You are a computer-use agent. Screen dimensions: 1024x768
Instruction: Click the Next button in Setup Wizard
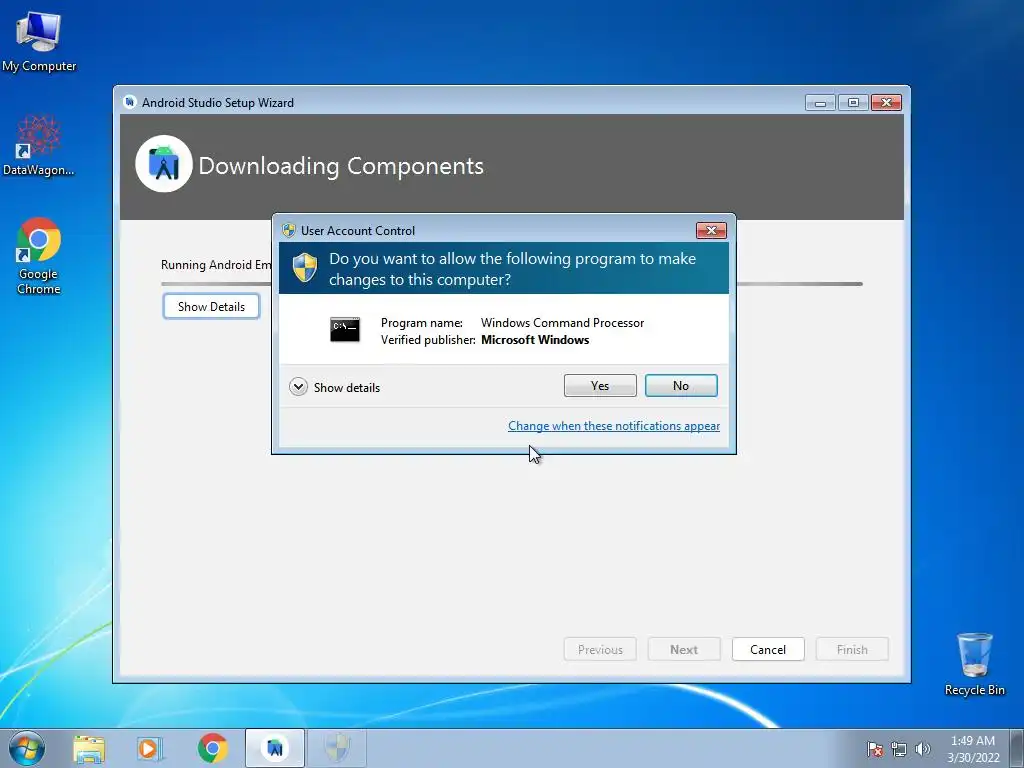[684, 650]
